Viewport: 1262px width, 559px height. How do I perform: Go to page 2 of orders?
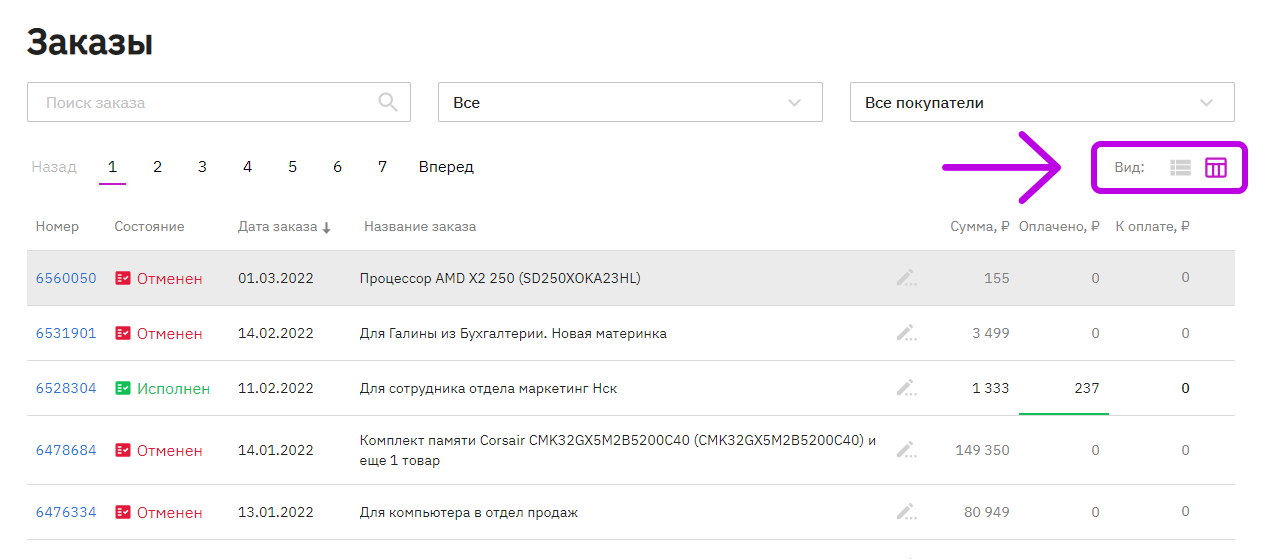coord(157,167)
